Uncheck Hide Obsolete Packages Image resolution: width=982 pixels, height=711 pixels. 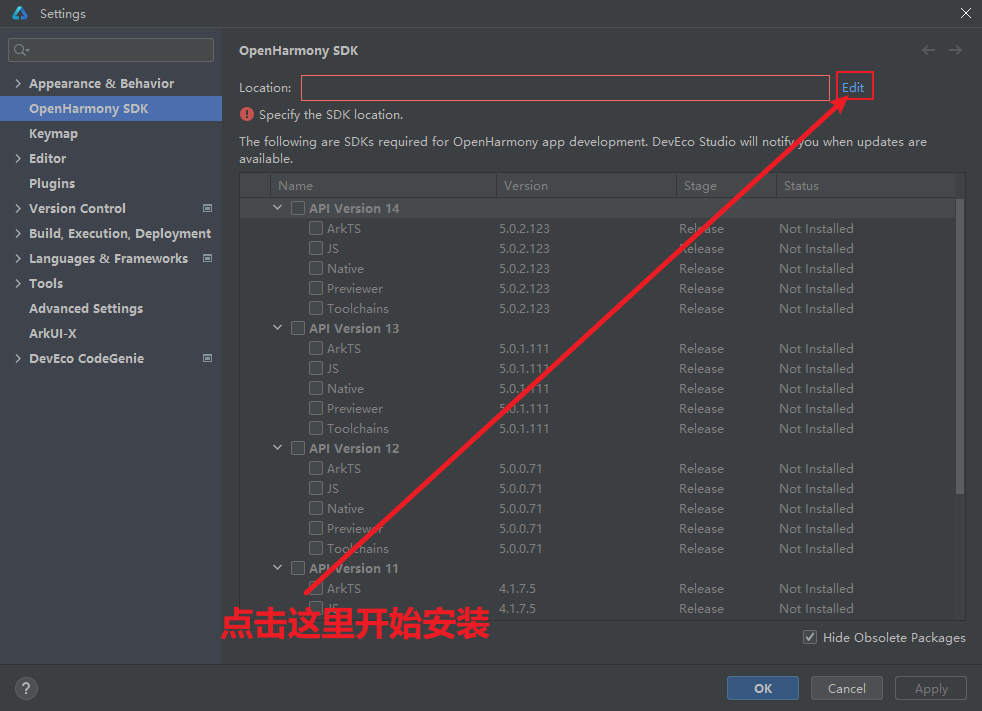pyautogui.click(x=810, y=637)
